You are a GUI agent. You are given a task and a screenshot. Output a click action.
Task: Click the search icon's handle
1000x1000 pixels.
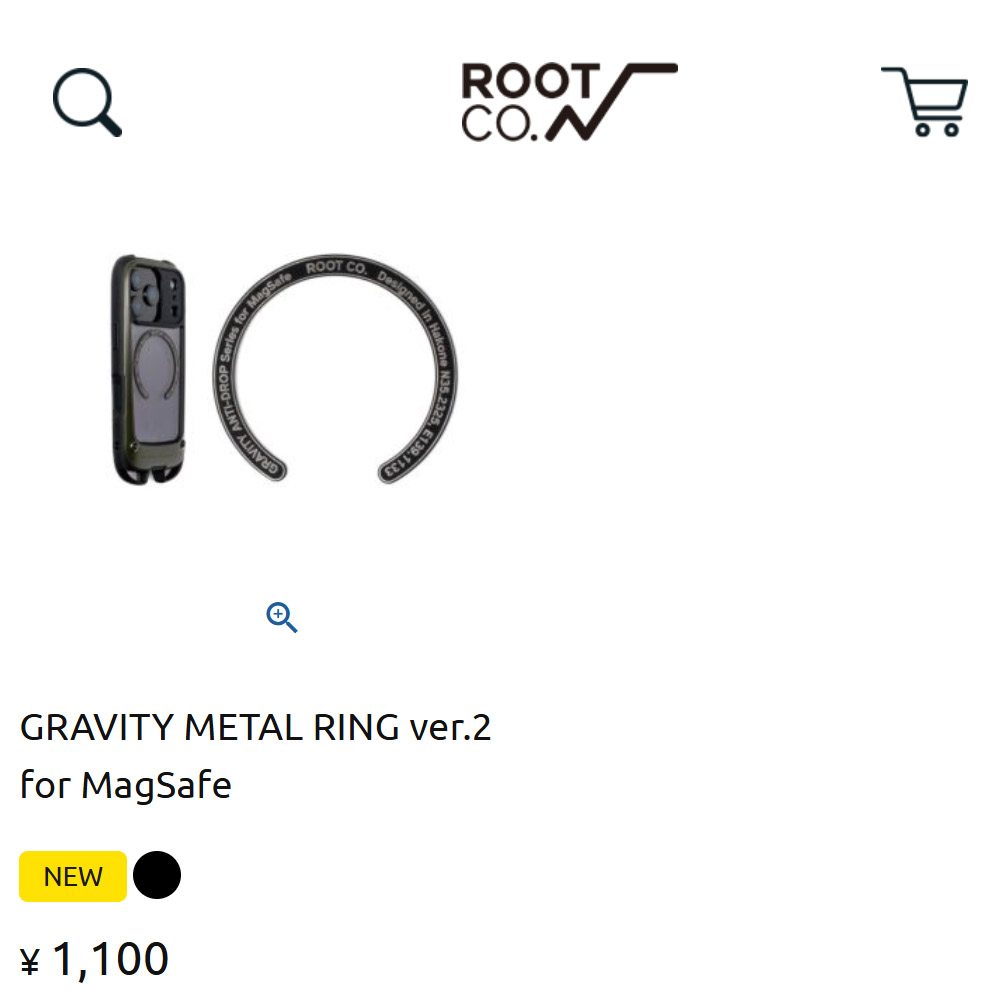(x=111, y=125)
